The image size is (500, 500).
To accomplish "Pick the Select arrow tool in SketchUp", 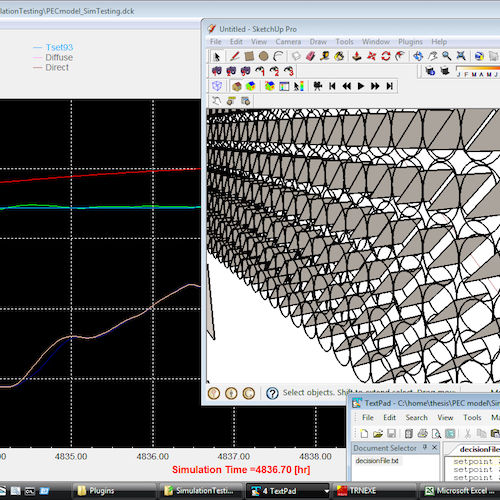I will click(217, 56).
